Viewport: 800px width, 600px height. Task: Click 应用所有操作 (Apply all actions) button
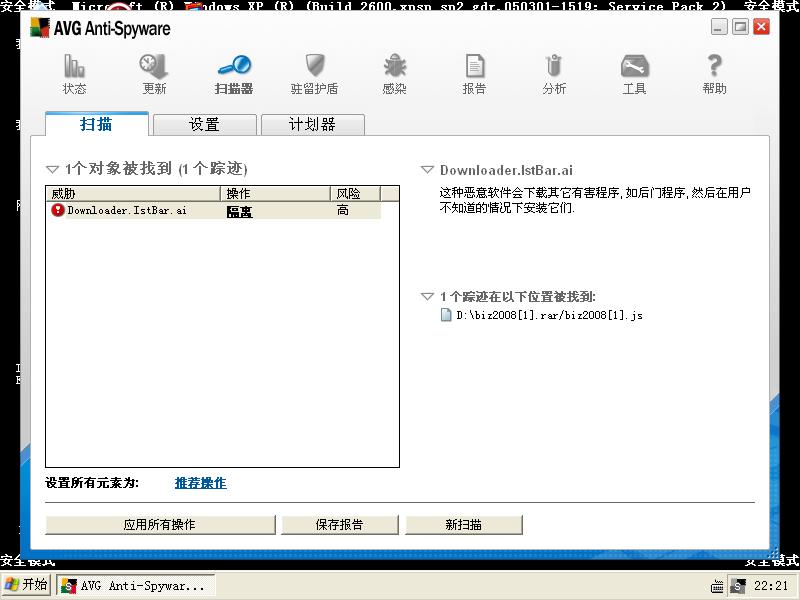[160, 524]
